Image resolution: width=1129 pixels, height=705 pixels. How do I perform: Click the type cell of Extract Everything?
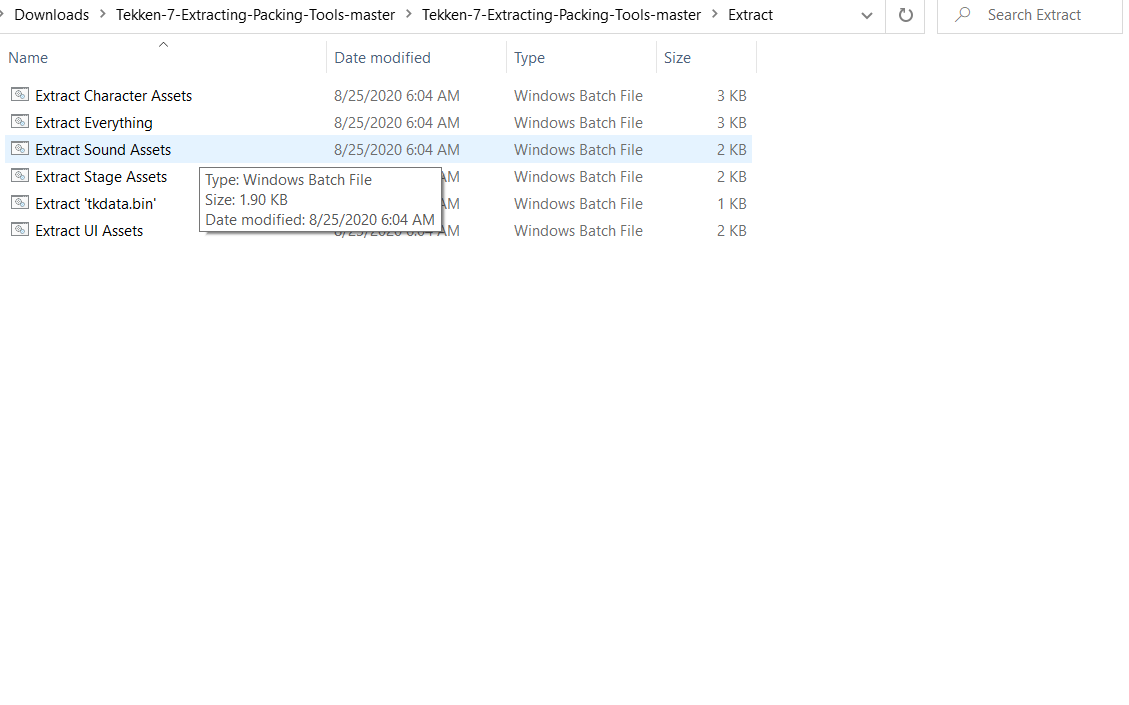pos(578,122)
